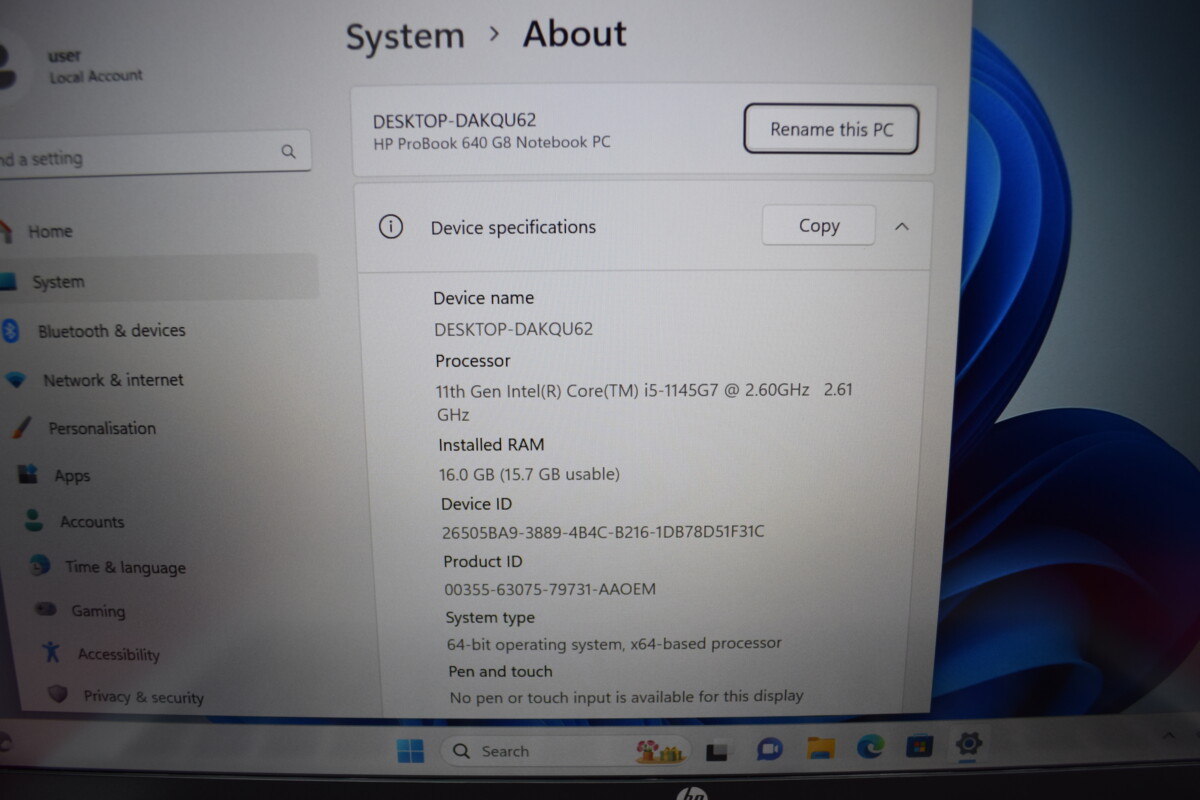Click the Accessibility figure icon

[x=52, y=652]
